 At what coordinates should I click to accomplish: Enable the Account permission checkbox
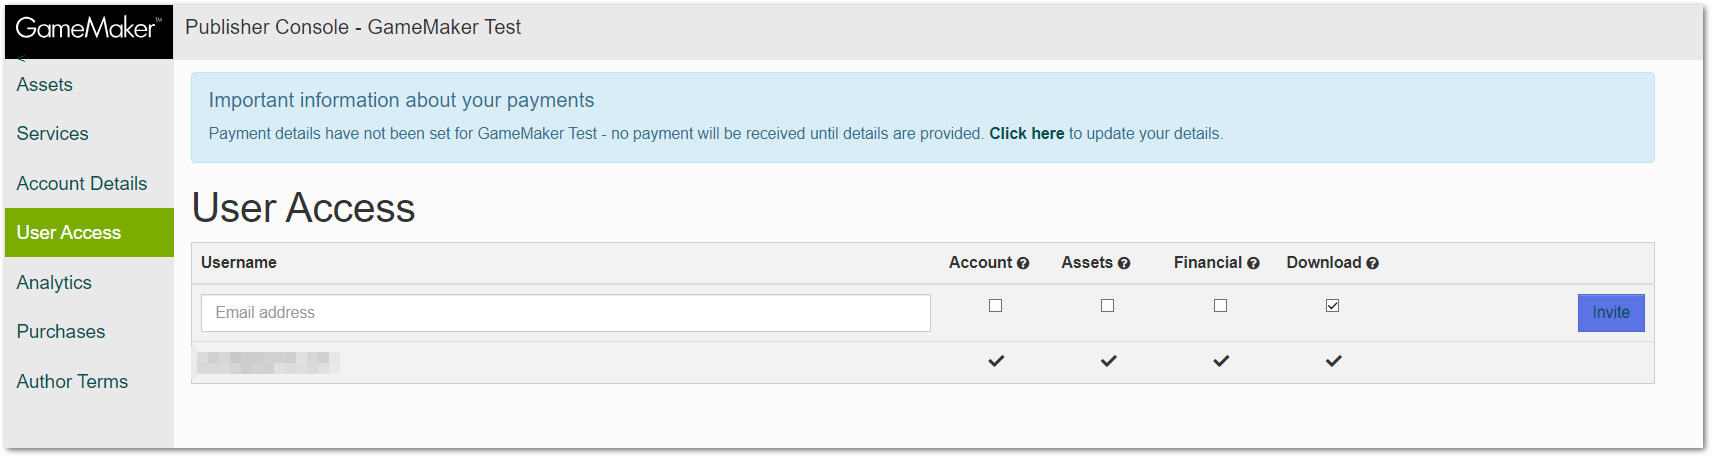pos(995,306)
